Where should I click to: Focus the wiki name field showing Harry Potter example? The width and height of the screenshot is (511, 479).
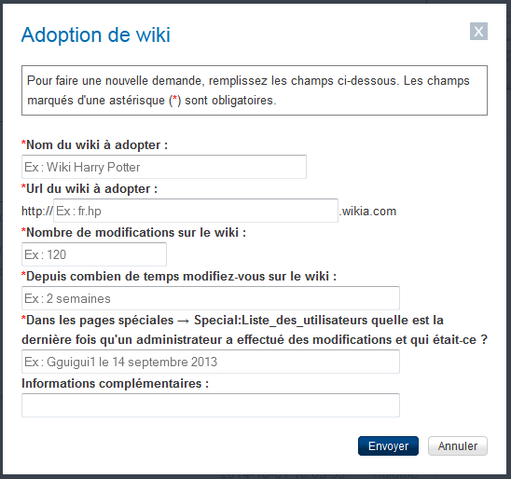(164, 167)
